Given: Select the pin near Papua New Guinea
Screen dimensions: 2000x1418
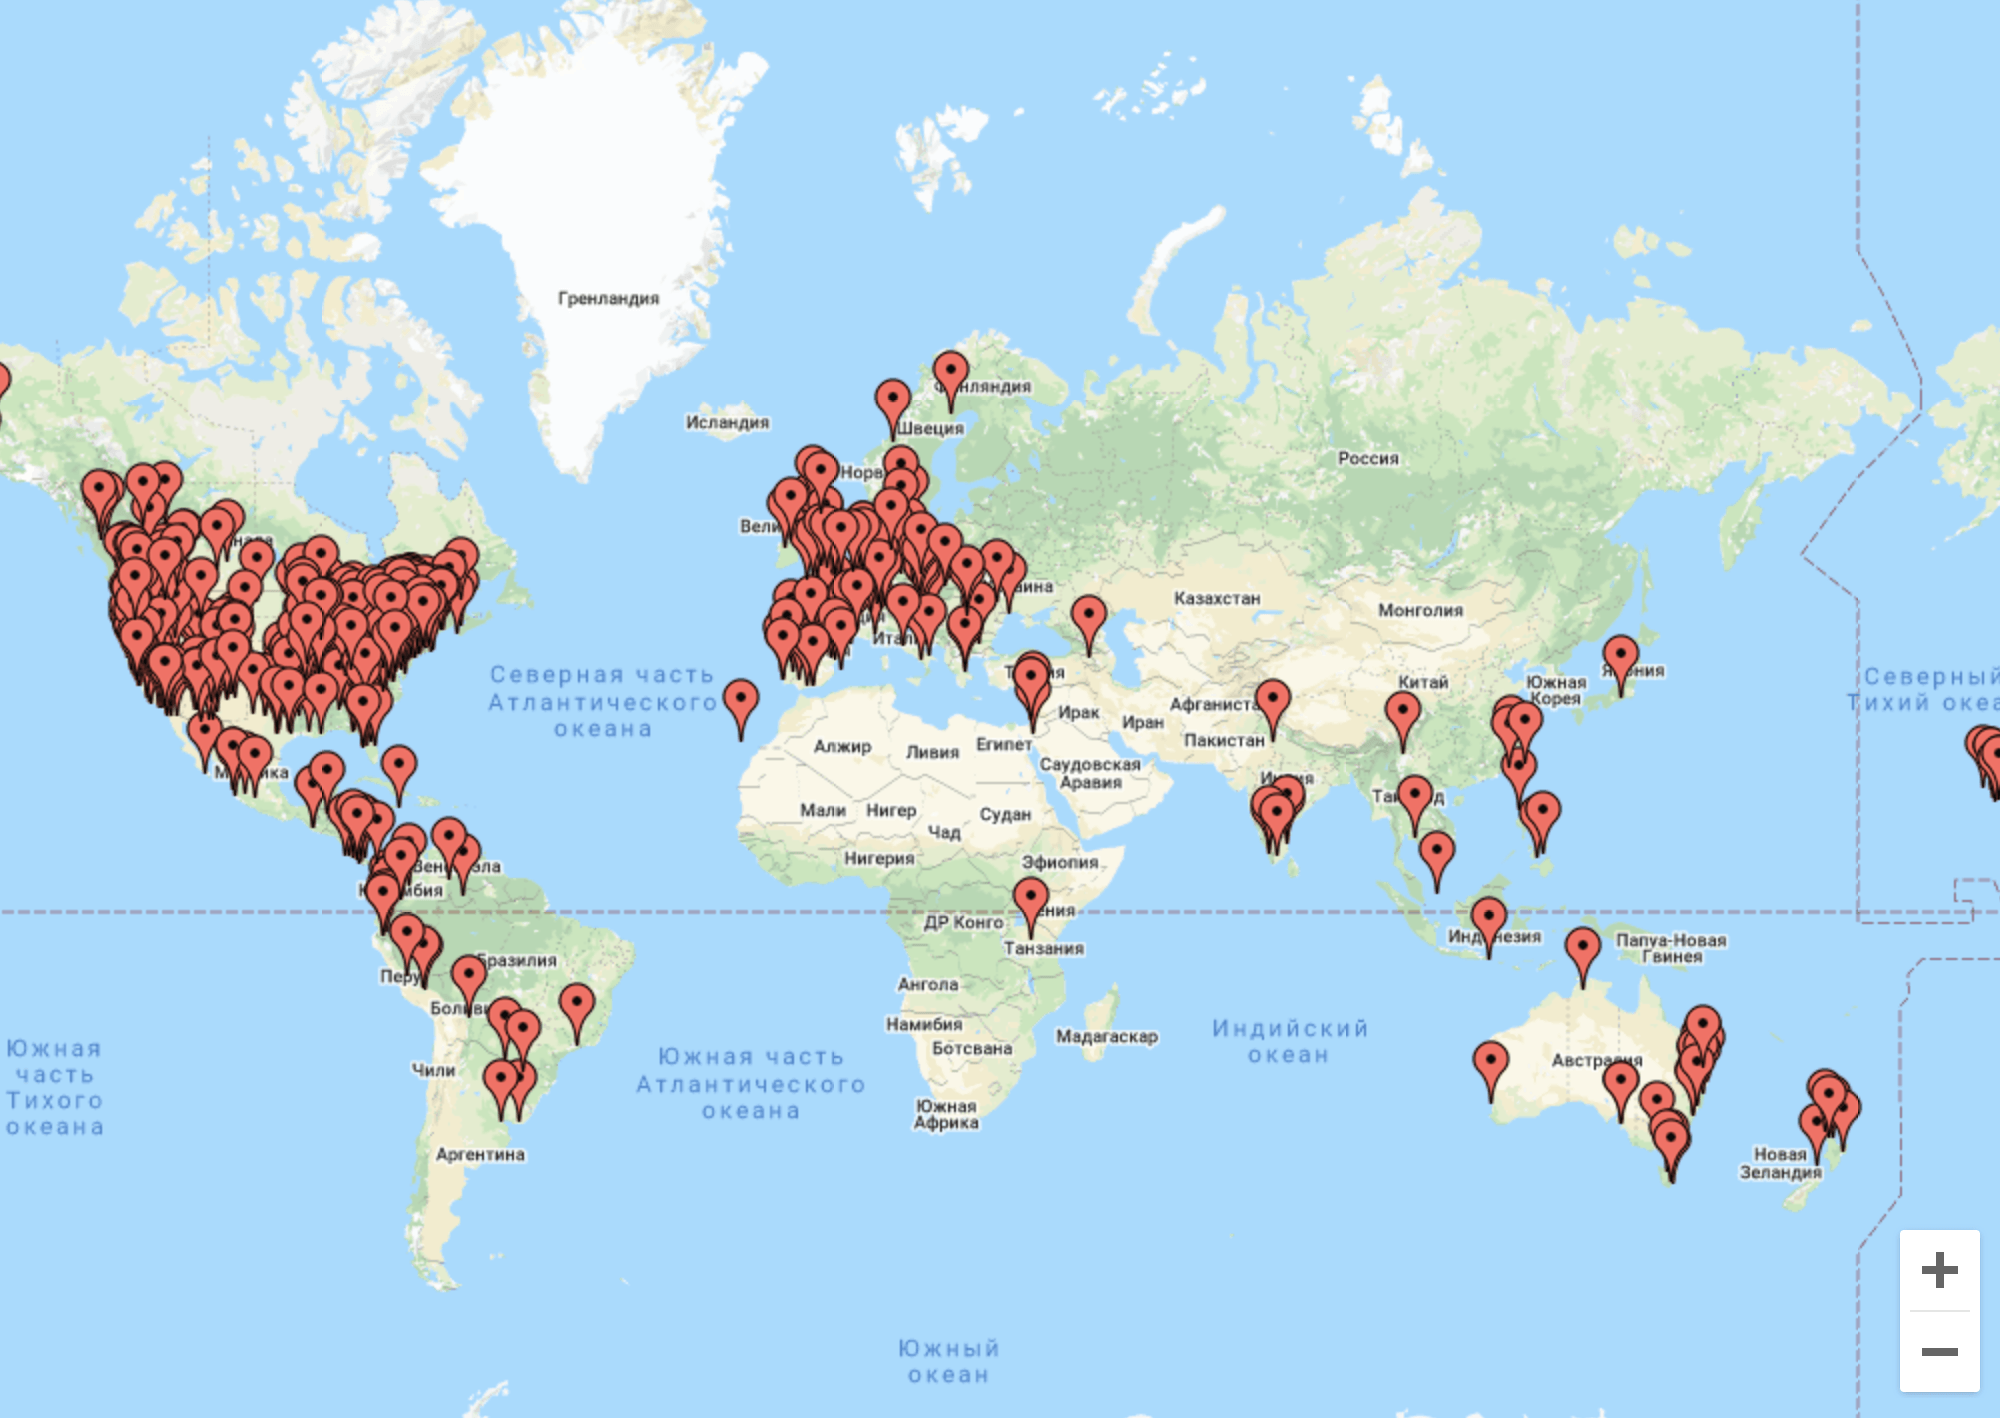Looking at the screenshot, I should pyautogui.click(x=1583, y=956).
